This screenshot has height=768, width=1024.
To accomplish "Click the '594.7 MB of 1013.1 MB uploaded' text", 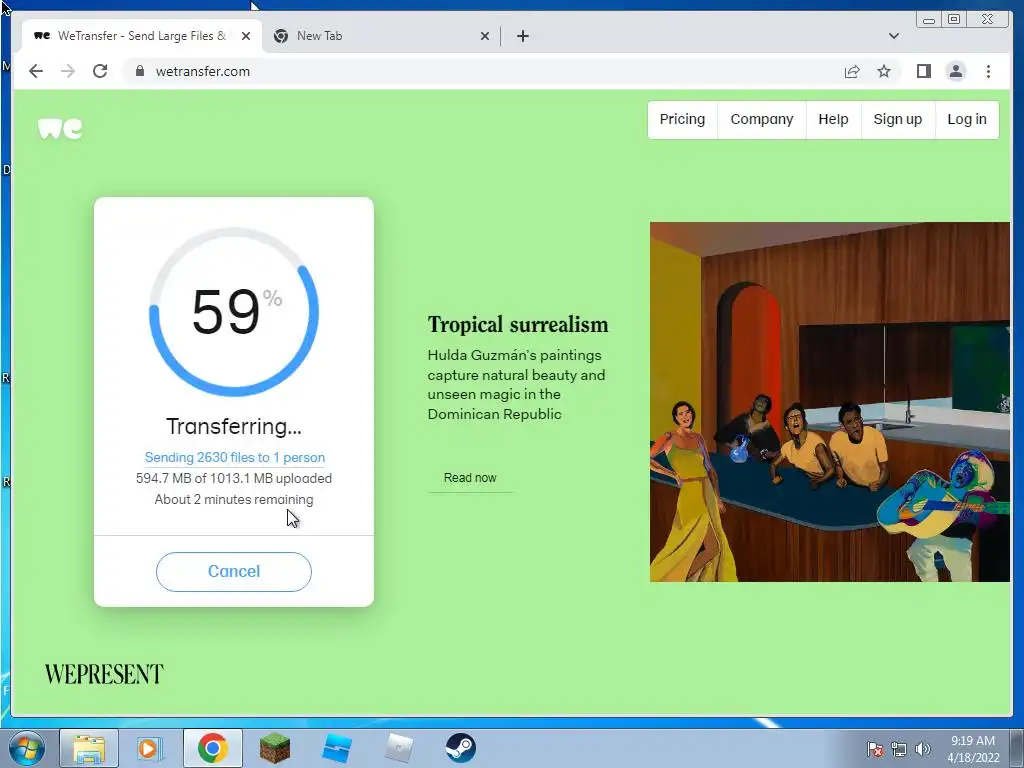I will (x=234, y=478).
